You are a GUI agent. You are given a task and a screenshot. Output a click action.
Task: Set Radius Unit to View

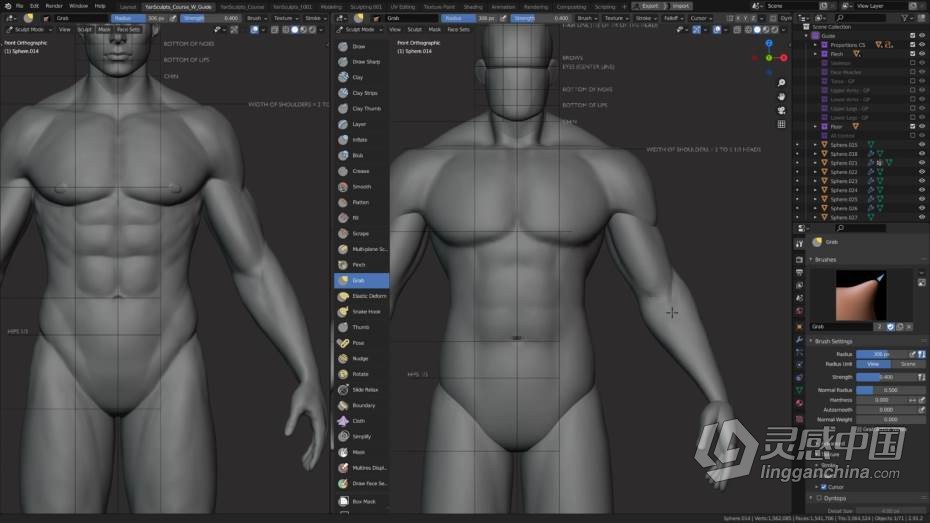pyautogui.click(x=873, y=364)
